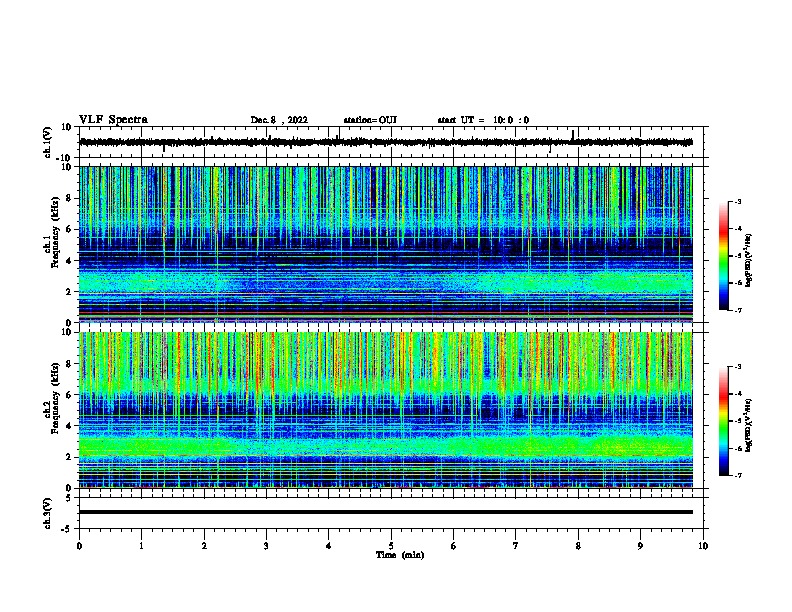This screenshot has width=792, height=612.
Task: Click the date 'Dec. 8 , 2022'
Action: tap(279, 120)
